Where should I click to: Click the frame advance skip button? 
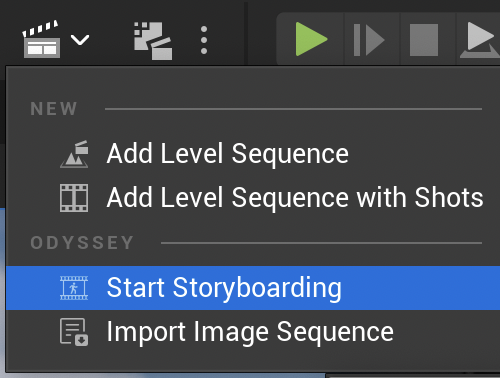[369, 40]
